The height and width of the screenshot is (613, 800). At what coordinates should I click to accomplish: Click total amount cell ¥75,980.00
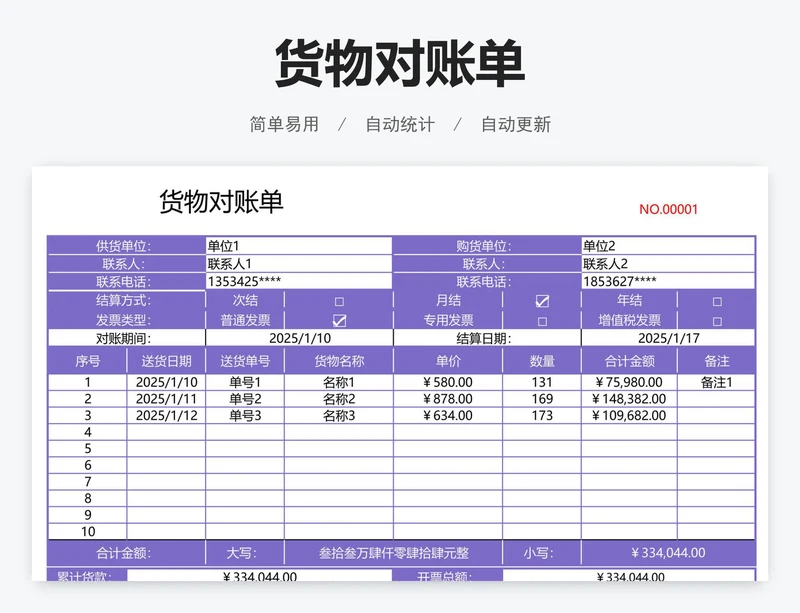629,382
